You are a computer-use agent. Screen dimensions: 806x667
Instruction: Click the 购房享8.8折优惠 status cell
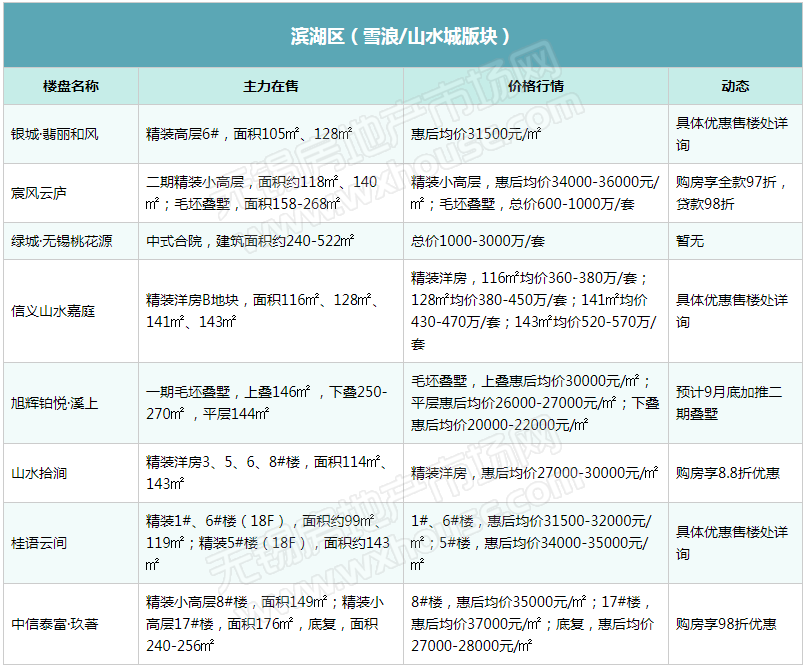(x=727, y=473)
